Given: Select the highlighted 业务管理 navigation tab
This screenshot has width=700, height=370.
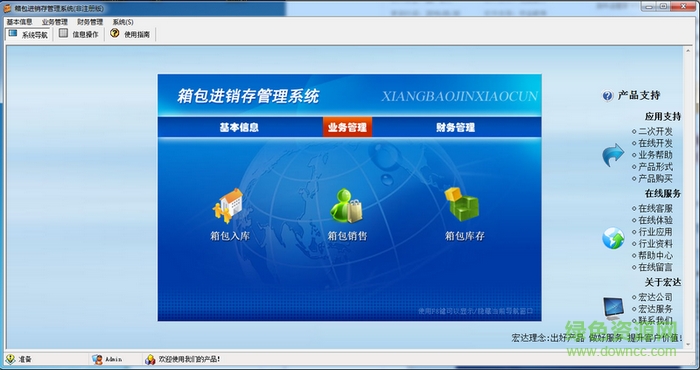Looking at the screenshot, I should click(347, 128).
